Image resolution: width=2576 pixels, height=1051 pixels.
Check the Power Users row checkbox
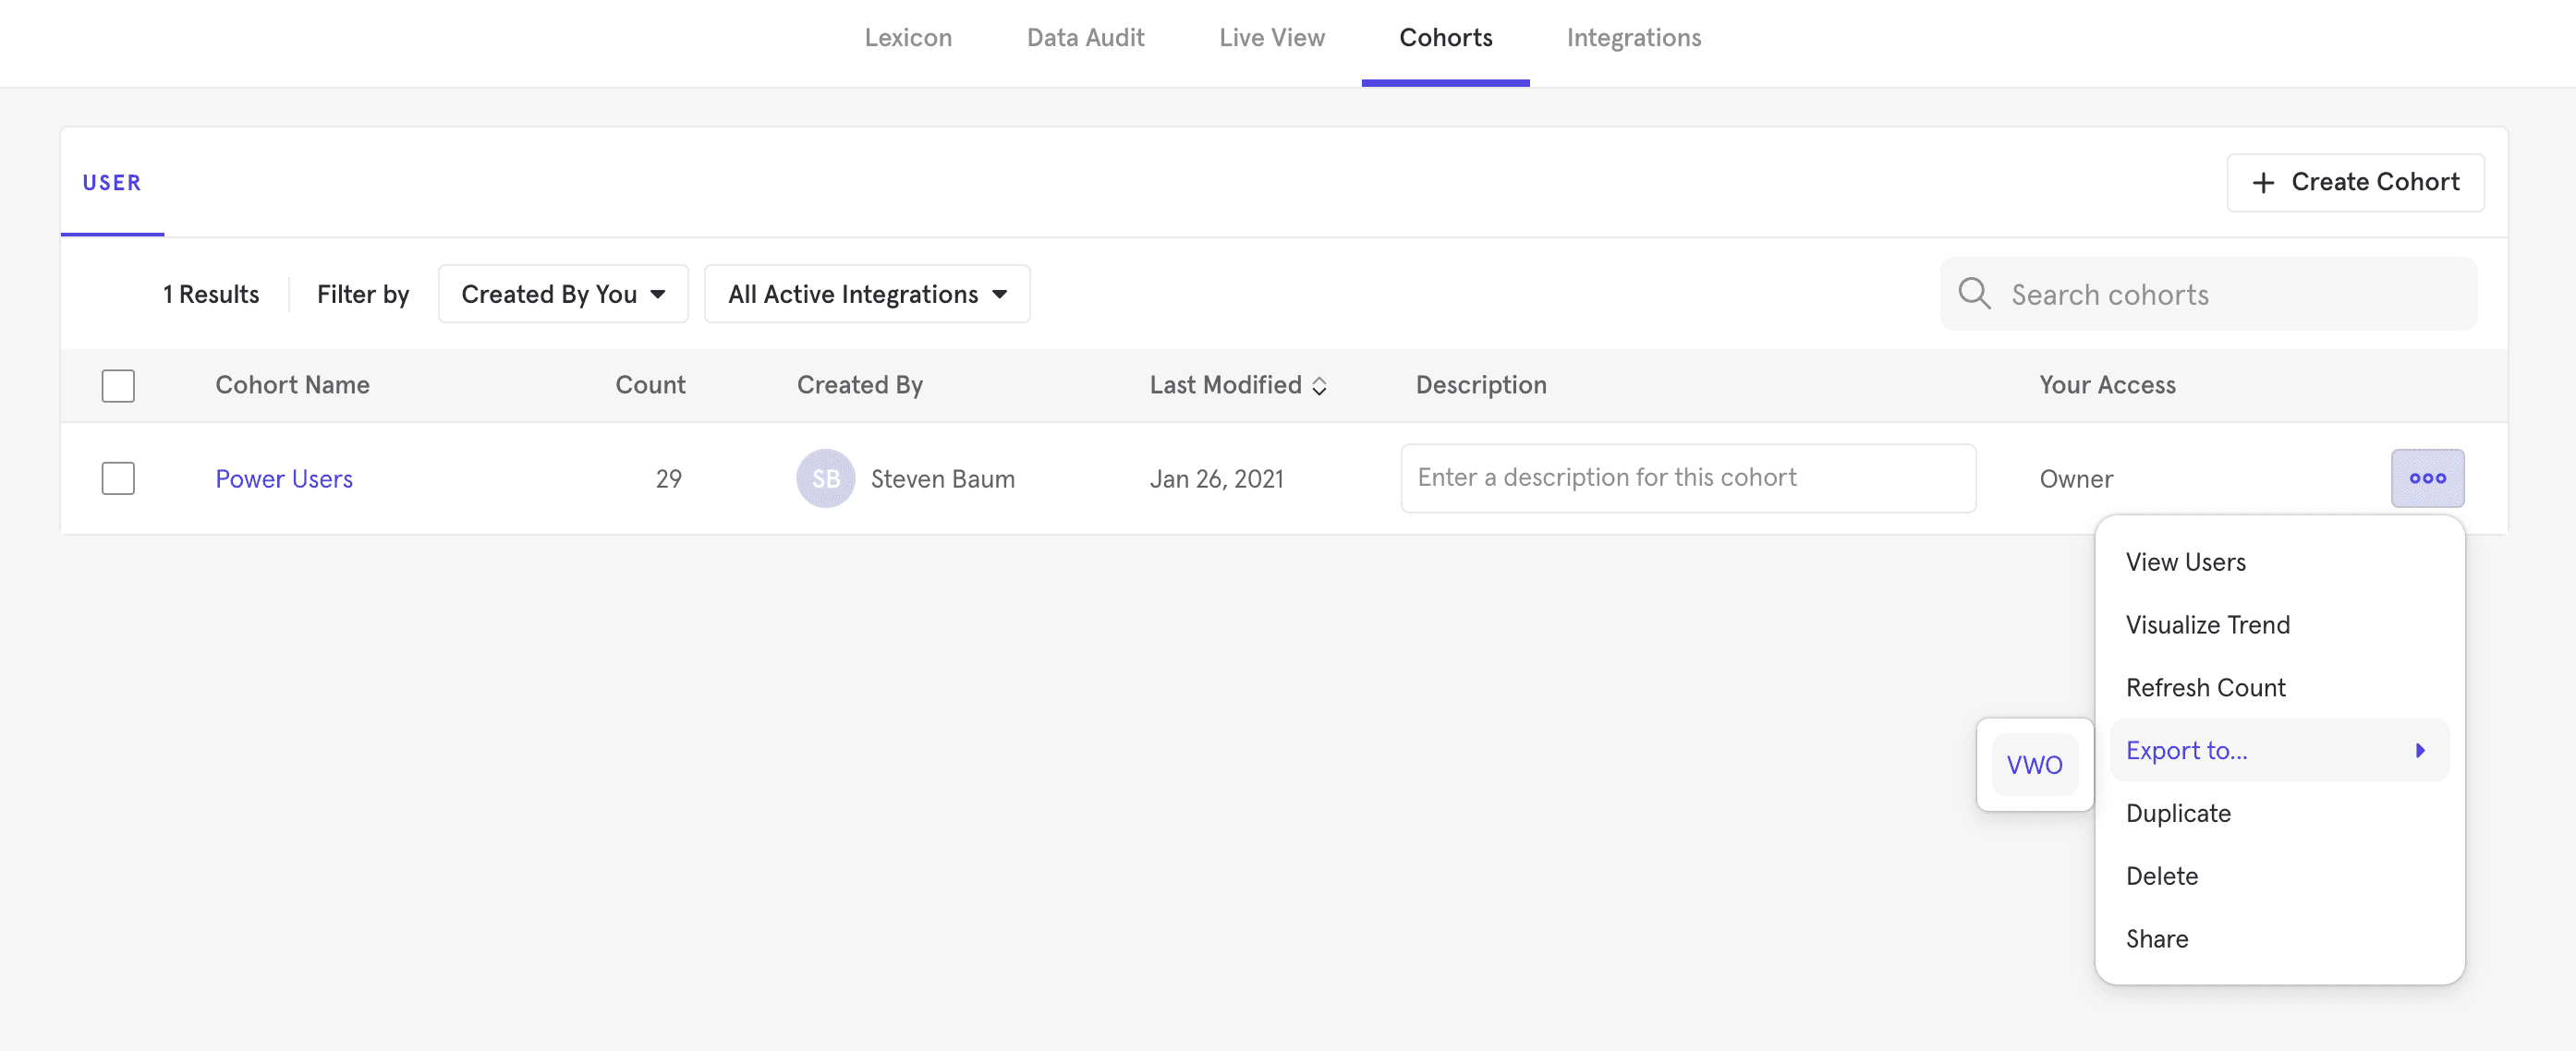[x=118, y=478]
